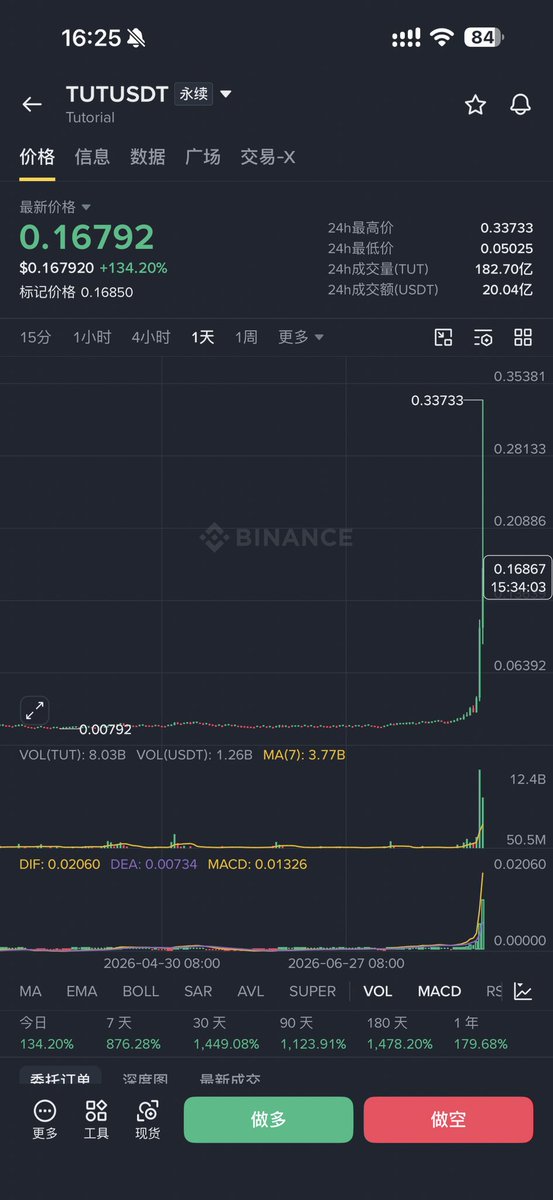Expand chart to fullscreen
This screenshot has width=553, height=1200.
click(34, 711)
